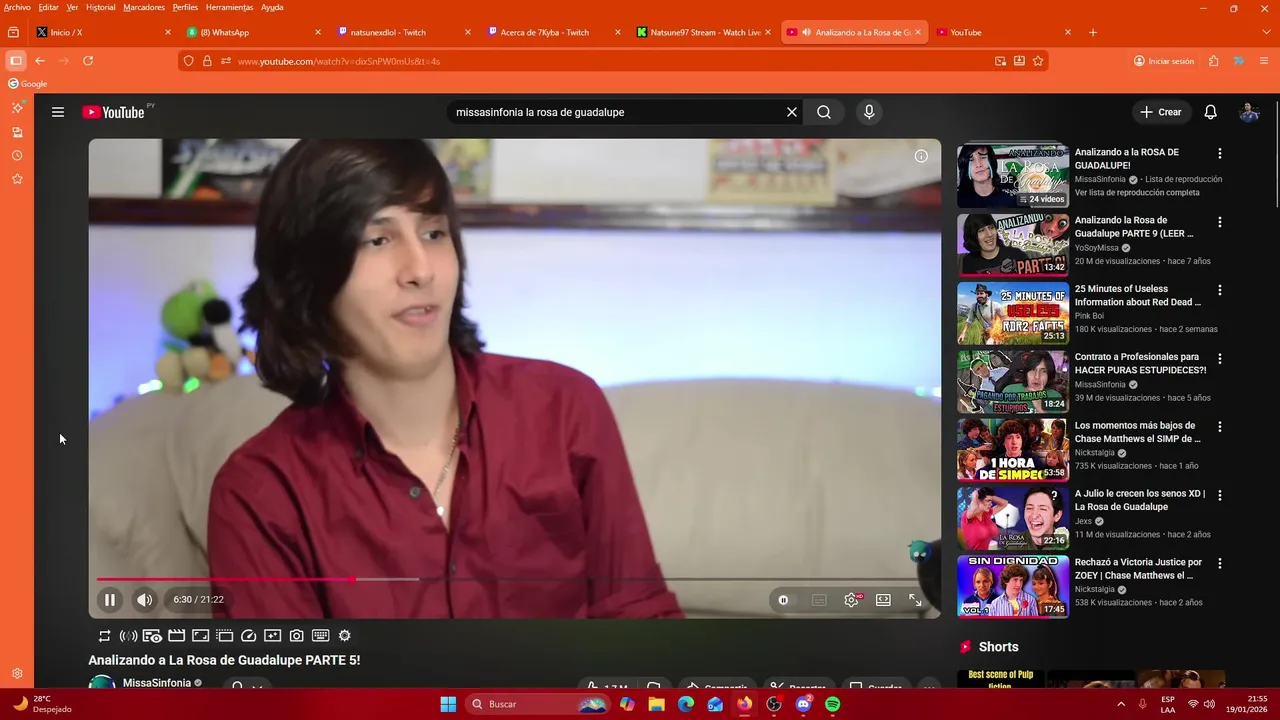Screen dimensions: 1280x720
Task: Start voice search with microphone icon
Action: pyautogui.click(x=869, y=112)
